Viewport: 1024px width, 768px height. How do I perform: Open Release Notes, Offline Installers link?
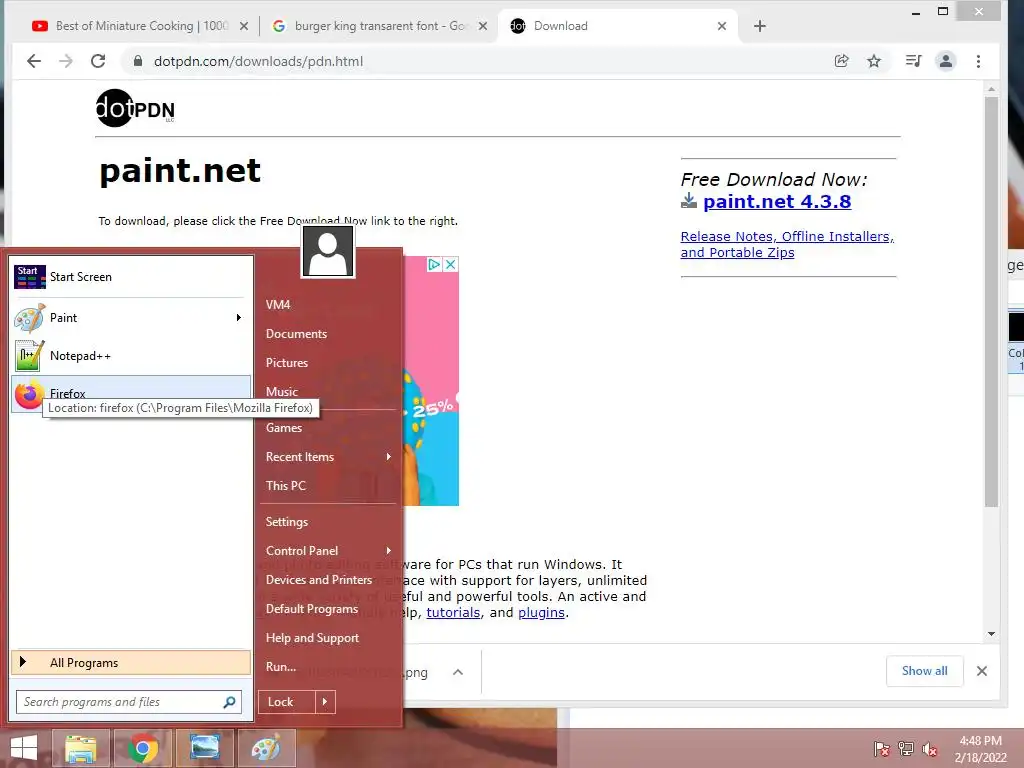tap(787, 245)
